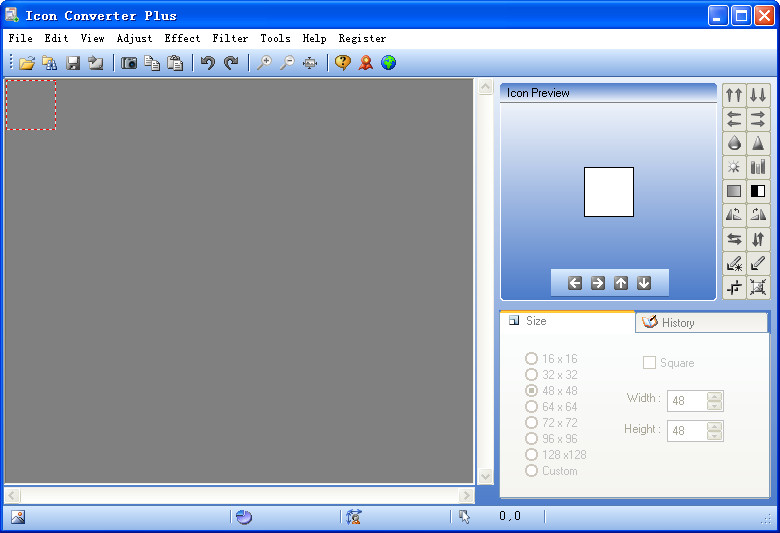780x533 pixels.
Task: Click the plain brush tool
Action: 758,263
